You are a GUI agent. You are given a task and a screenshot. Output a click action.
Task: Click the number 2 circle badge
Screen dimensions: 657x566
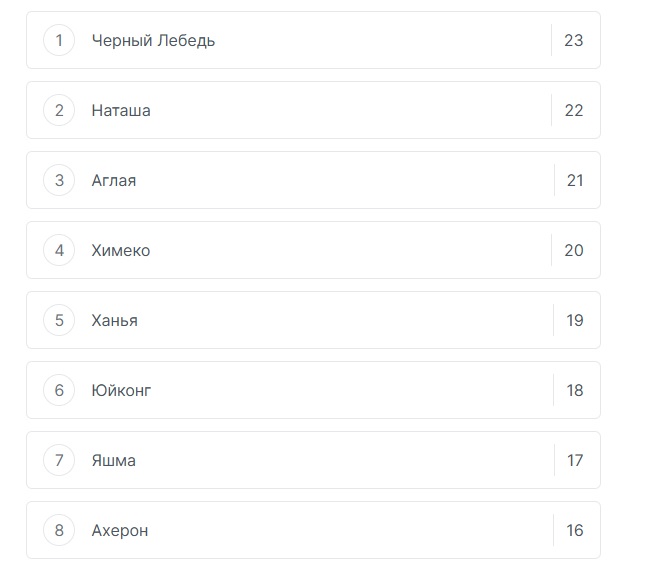pyautogui.click(x=59, y=110)
